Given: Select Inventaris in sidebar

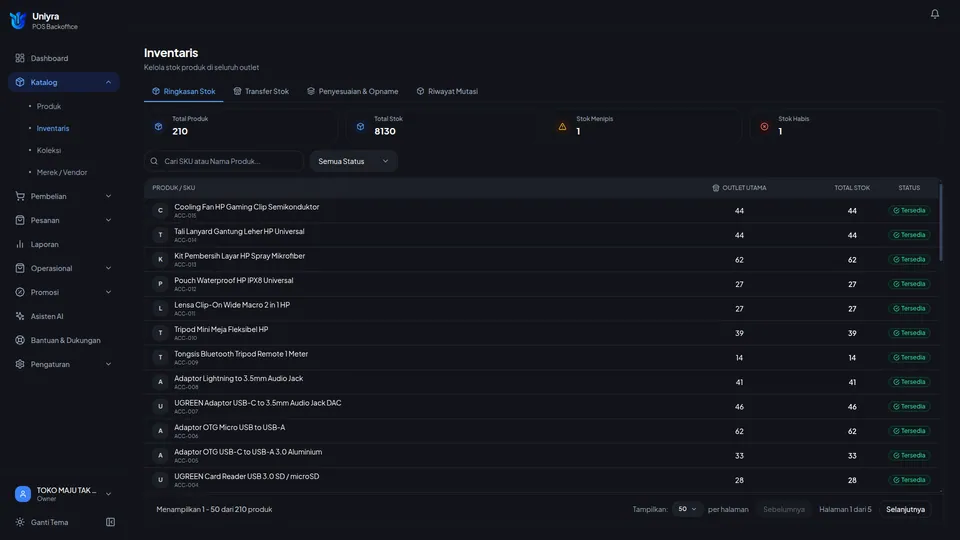Looking at the screenshot, I should 53,128.
